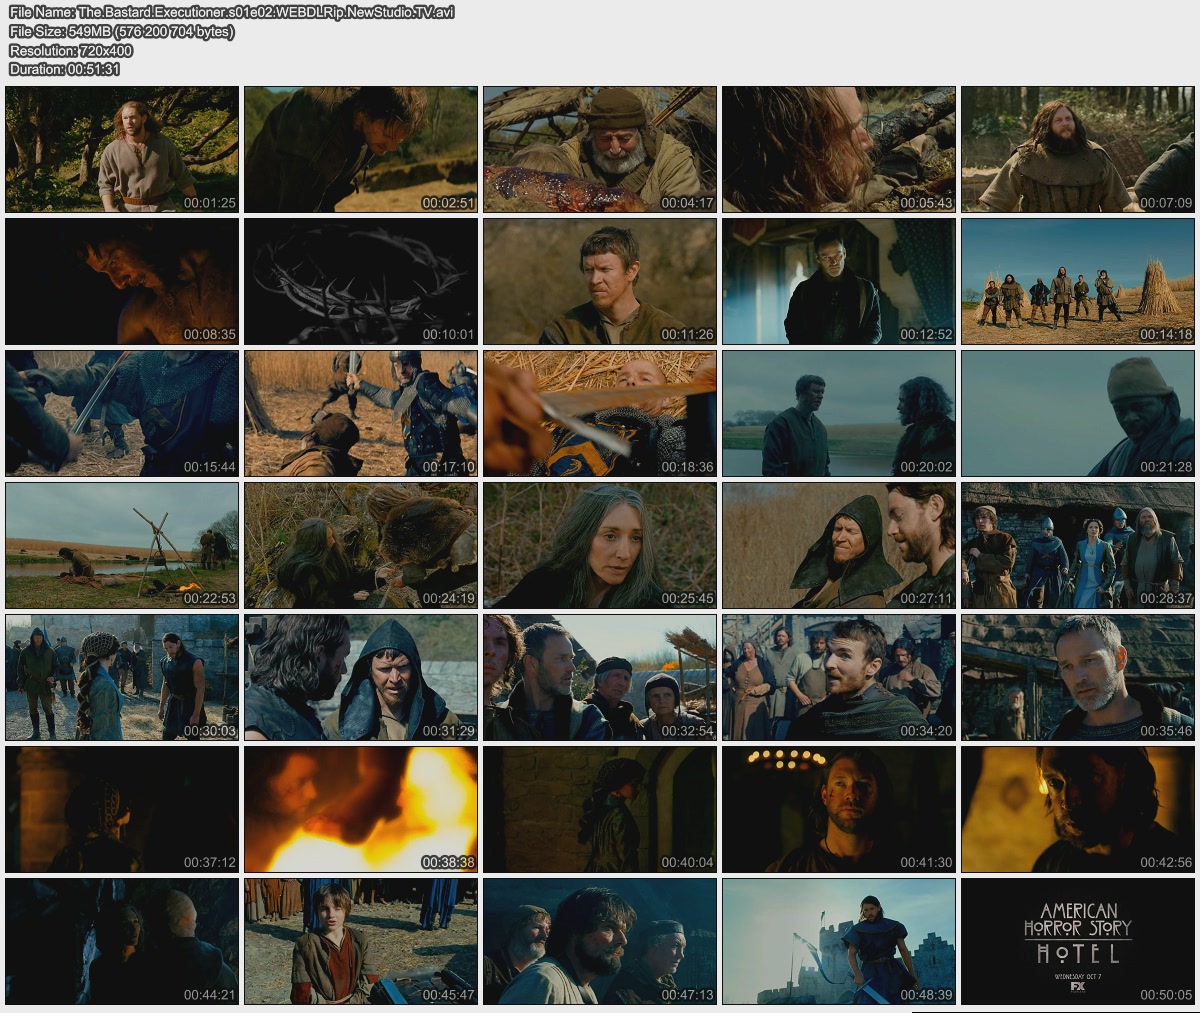Select the fire close-up frame at 00:38:38

click(x=361, y=809)
